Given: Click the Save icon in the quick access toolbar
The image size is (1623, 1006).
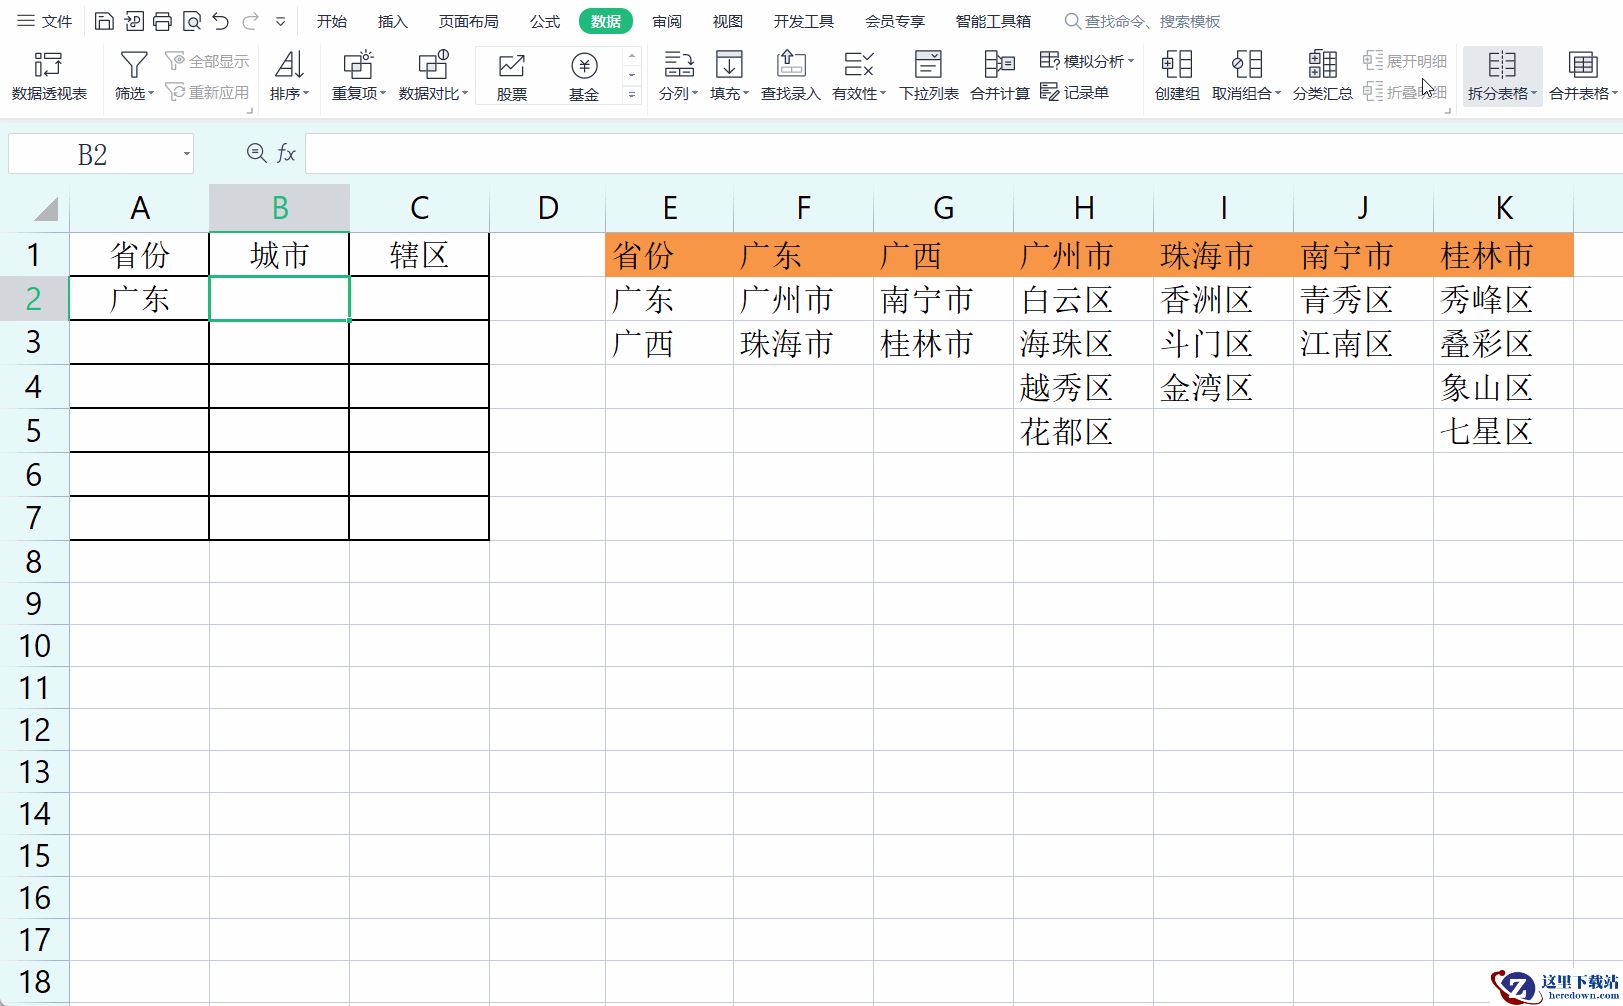Looking at the screenshot, I should tap(104, 21).
